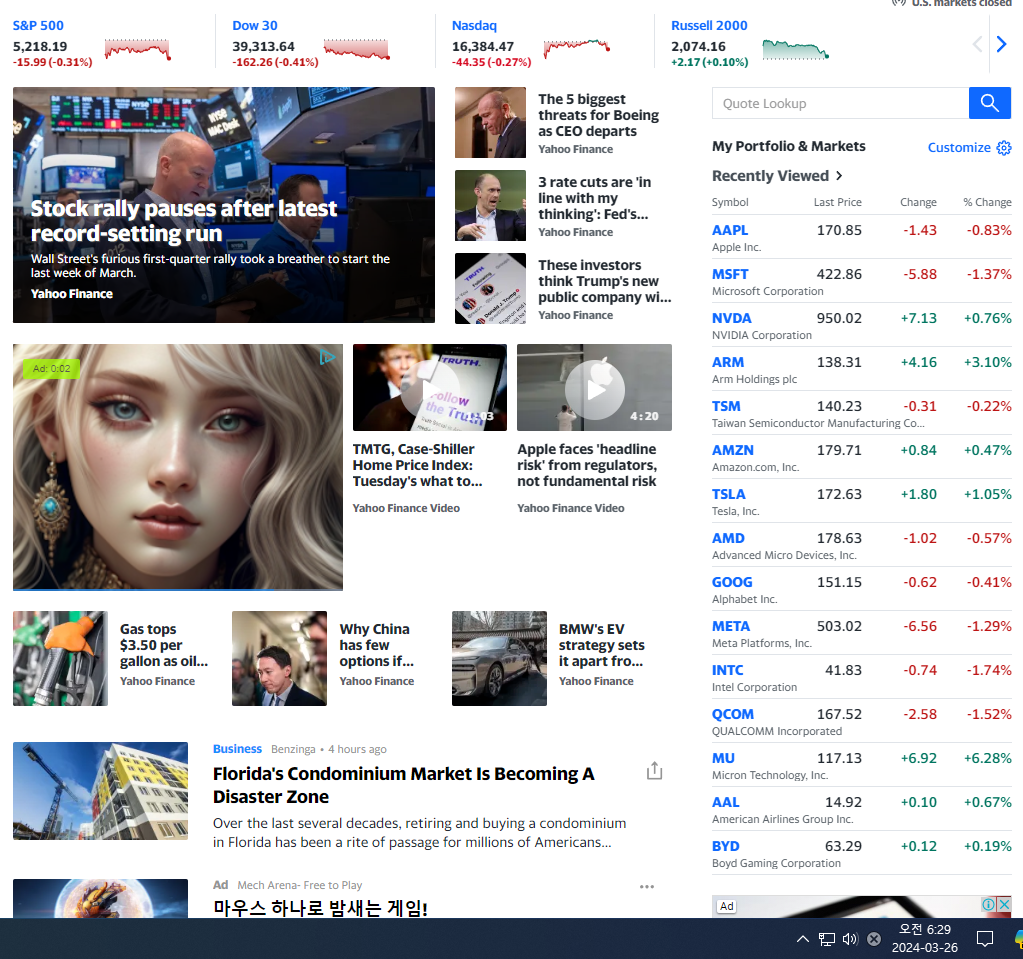Open the S&P 500 index link
The image size is (1023, 959).
[x=38, y=25]
